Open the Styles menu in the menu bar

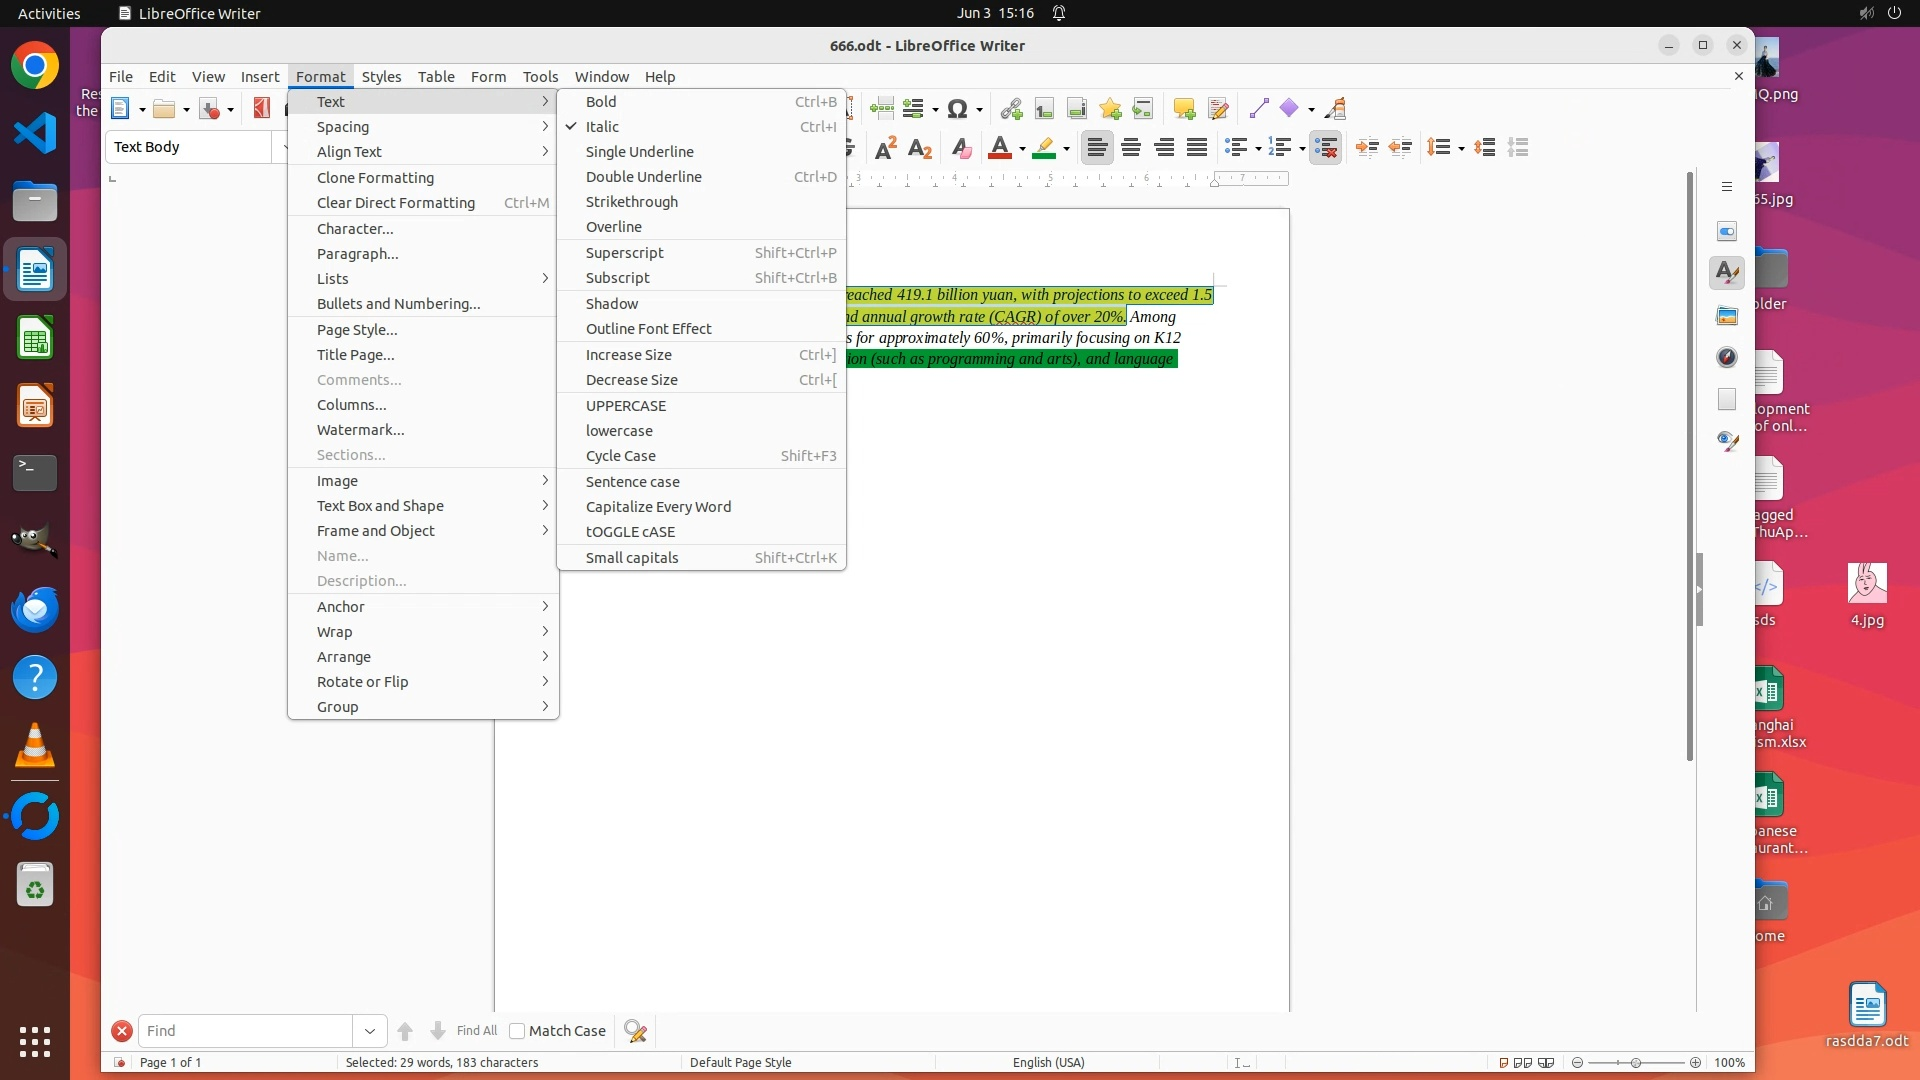click(x=381, y=77)
